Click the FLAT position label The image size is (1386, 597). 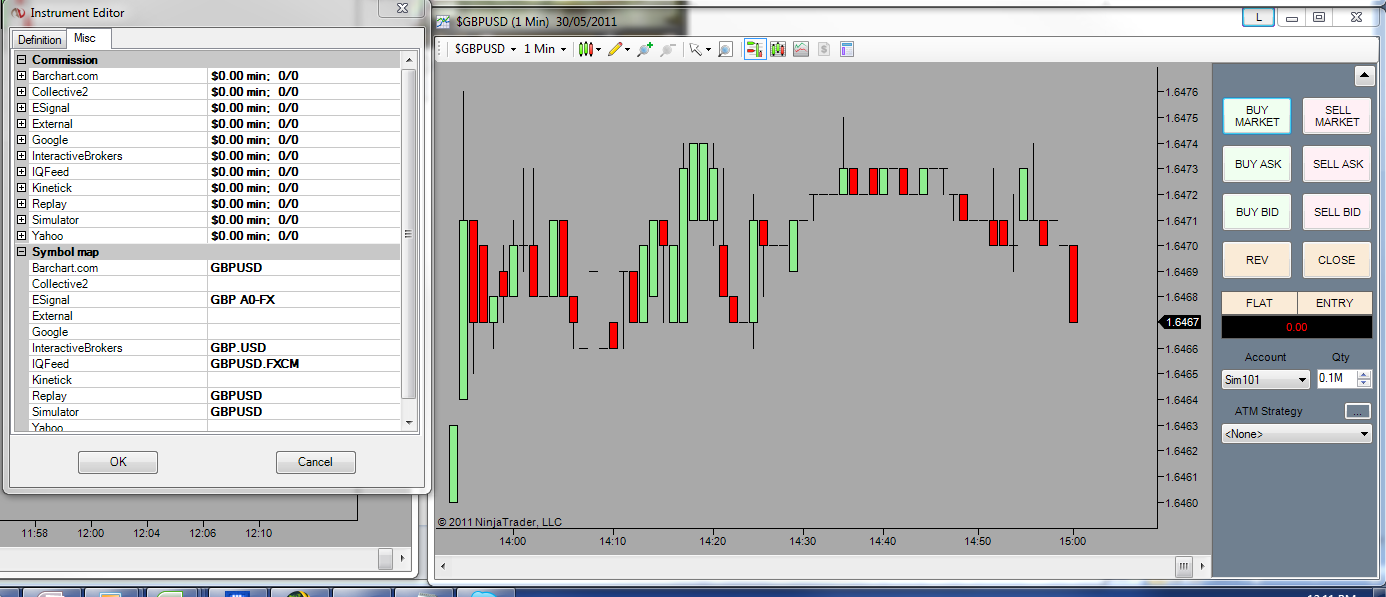(x=1259, y=303)
